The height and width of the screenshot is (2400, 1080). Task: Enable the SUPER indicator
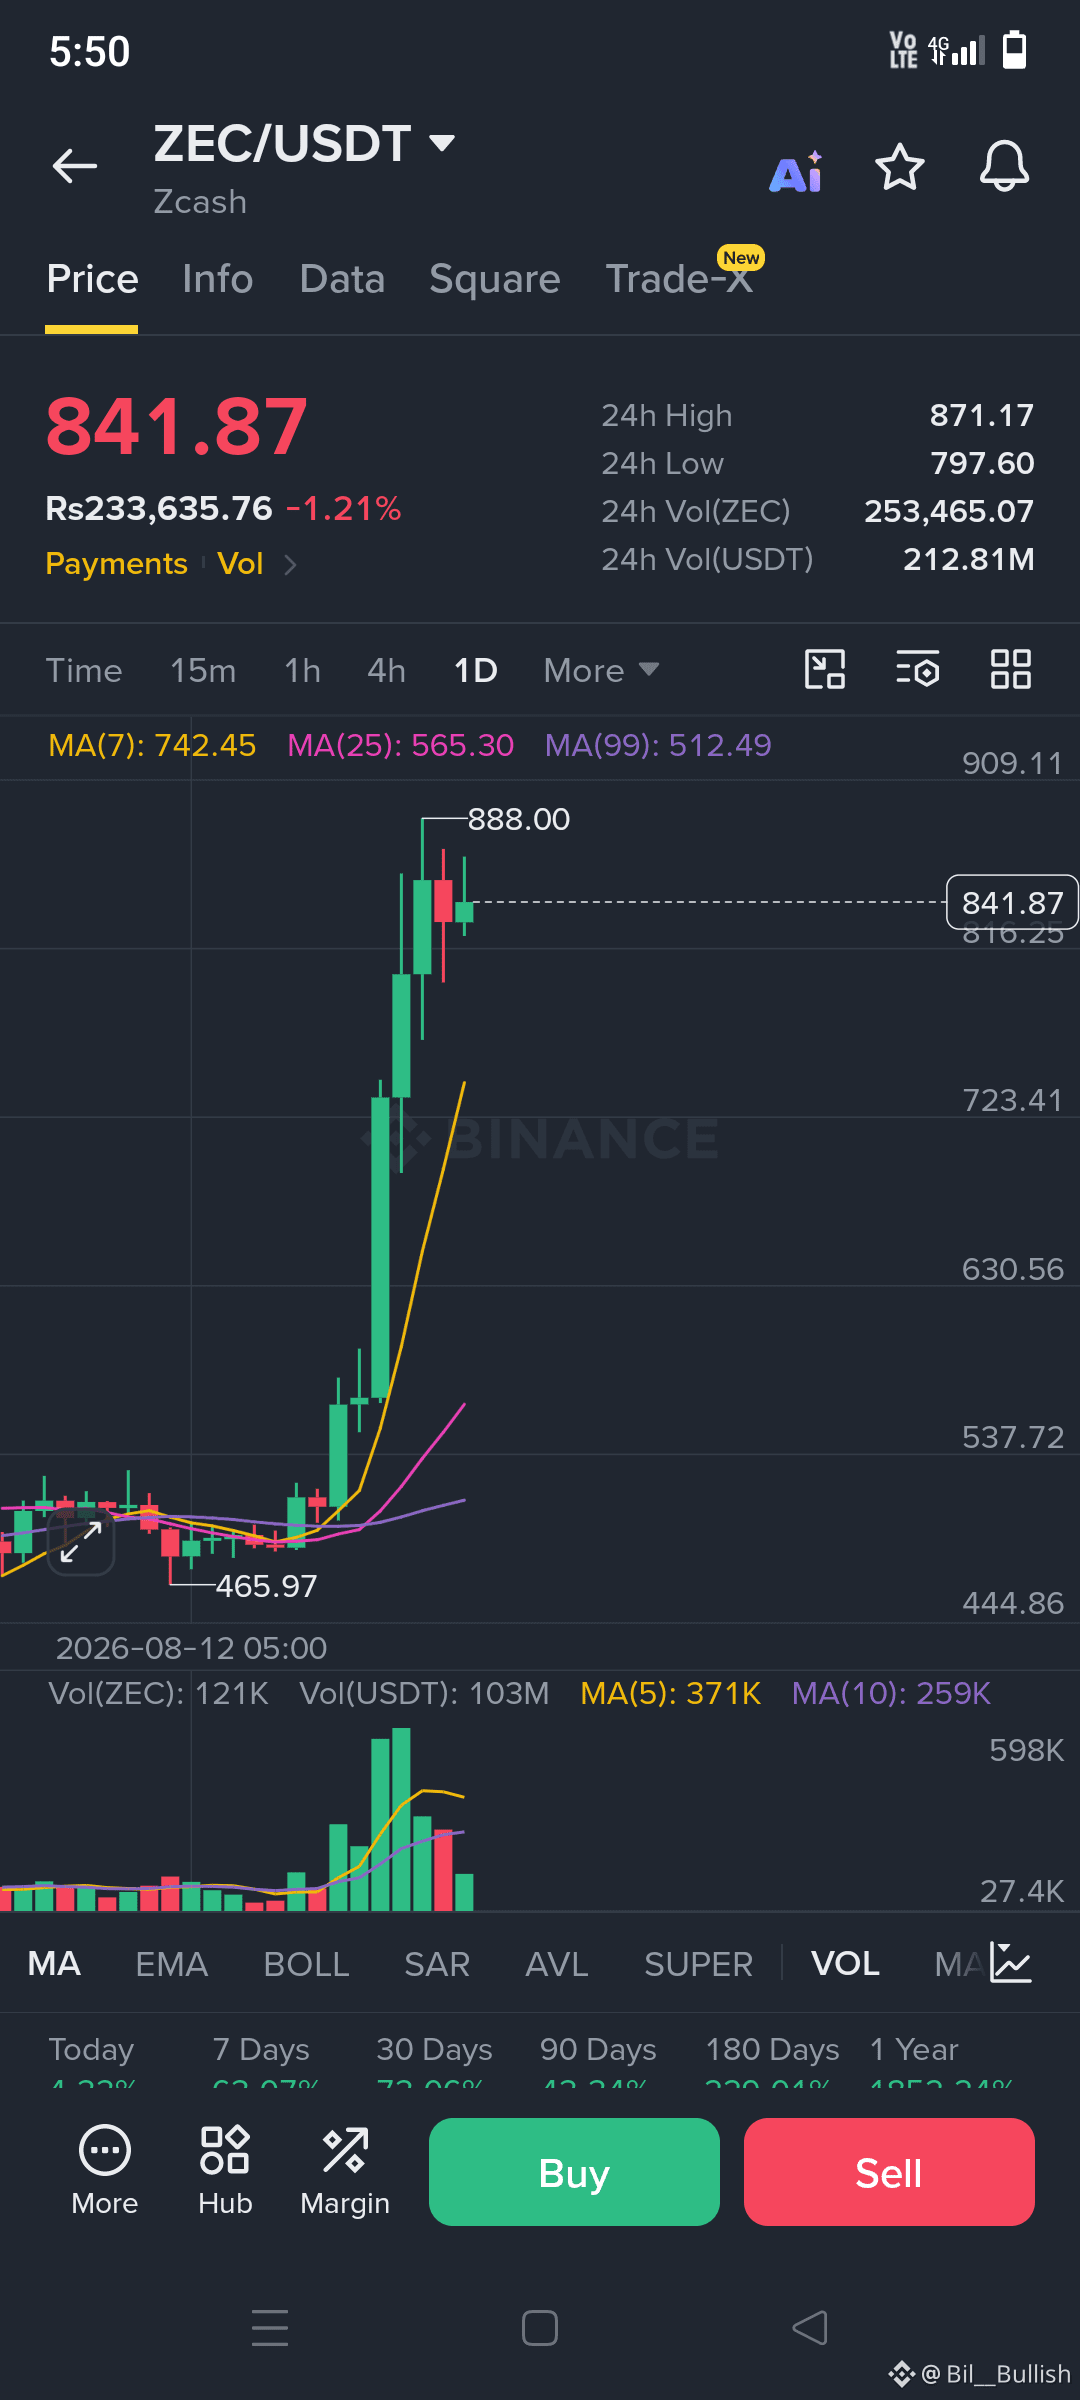[x=698, y=1964]
